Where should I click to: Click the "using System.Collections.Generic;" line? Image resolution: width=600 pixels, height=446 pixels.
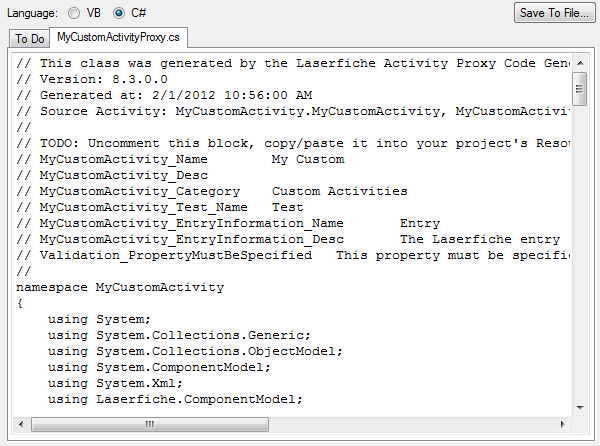(179, 335)
